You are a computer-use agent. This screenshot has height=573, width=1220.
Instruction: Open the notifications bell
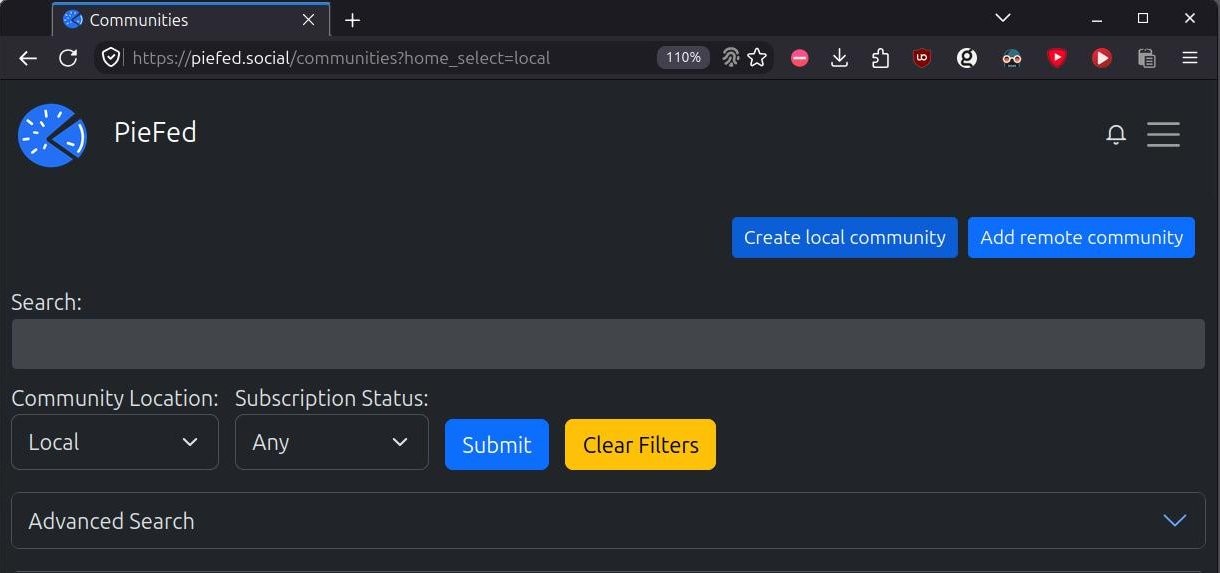(x=1116, y=135)
